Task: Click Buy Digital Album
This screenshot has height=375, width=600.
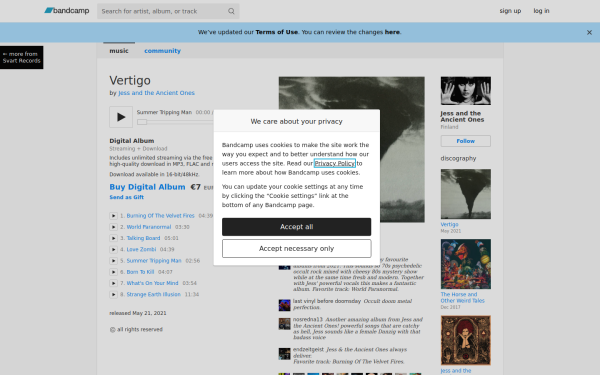Action: (x=147, y=187)
